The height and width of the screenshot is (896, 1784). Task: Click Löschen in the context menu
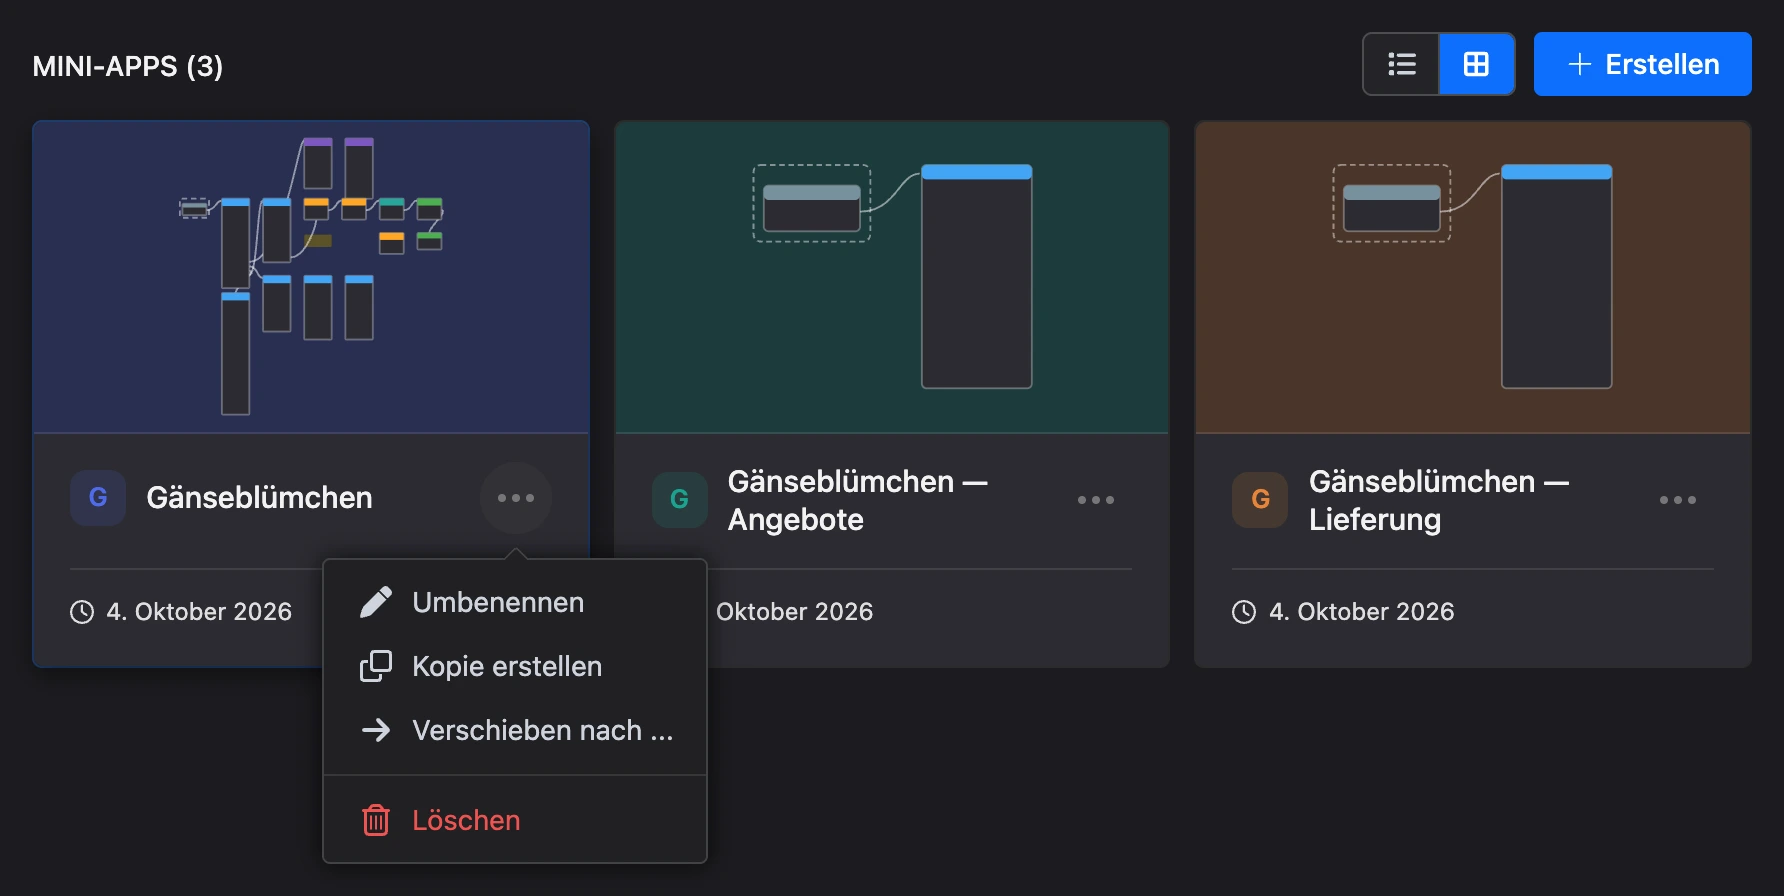(x=515, y=820)
